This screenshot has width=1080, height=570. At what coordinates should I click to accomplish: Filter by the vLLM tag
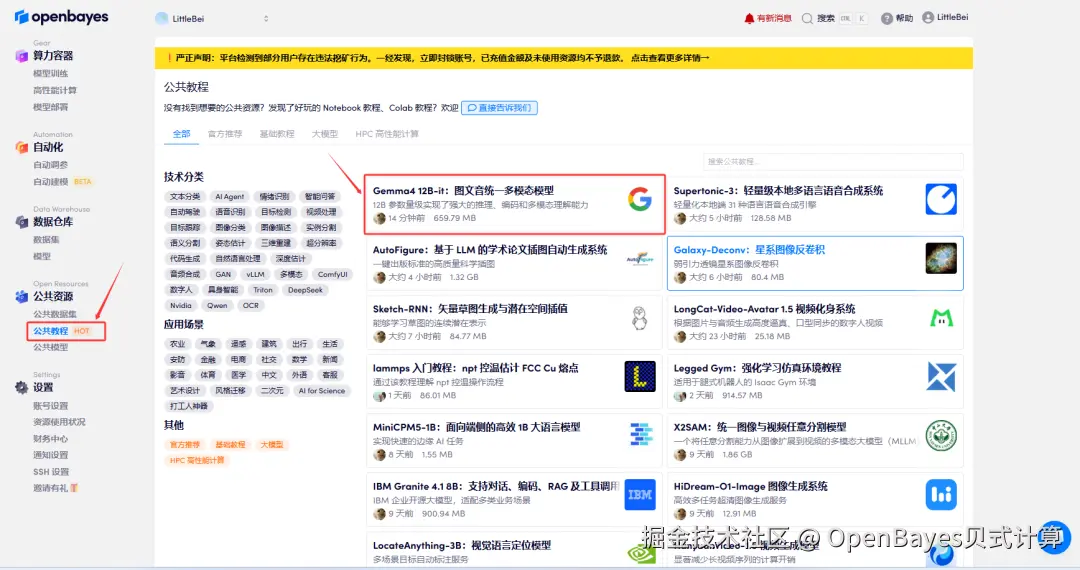click(256, 275)
